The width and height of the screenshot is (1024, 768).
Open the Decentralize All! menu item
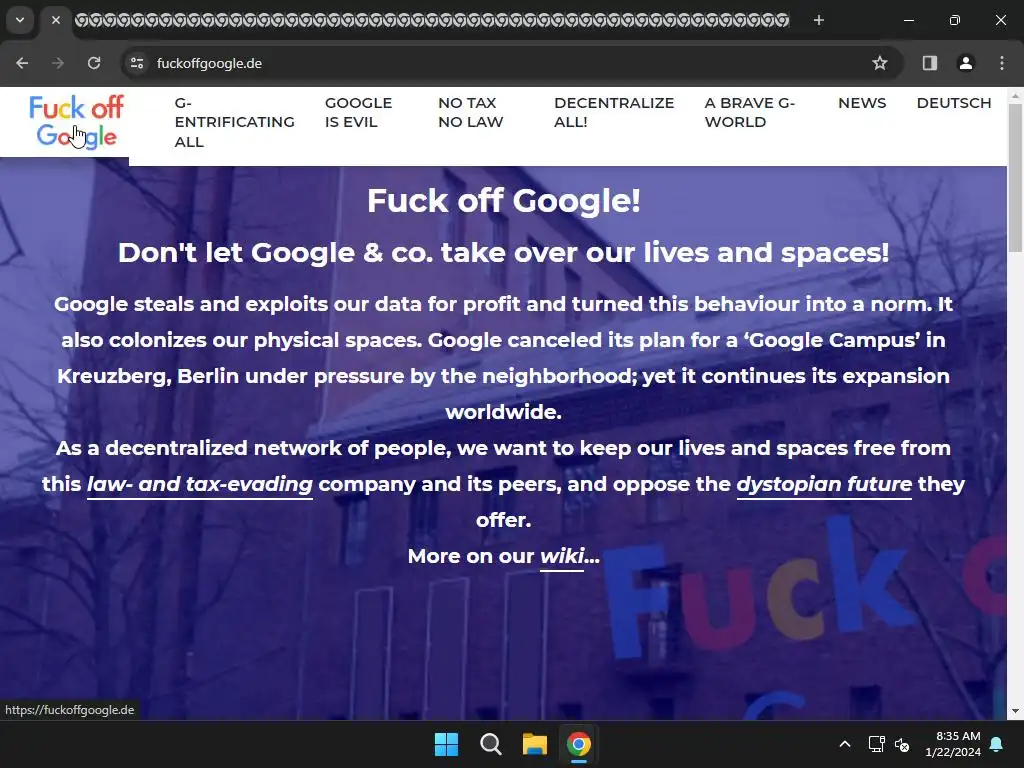pyautogui.click(x=614, y=112)
